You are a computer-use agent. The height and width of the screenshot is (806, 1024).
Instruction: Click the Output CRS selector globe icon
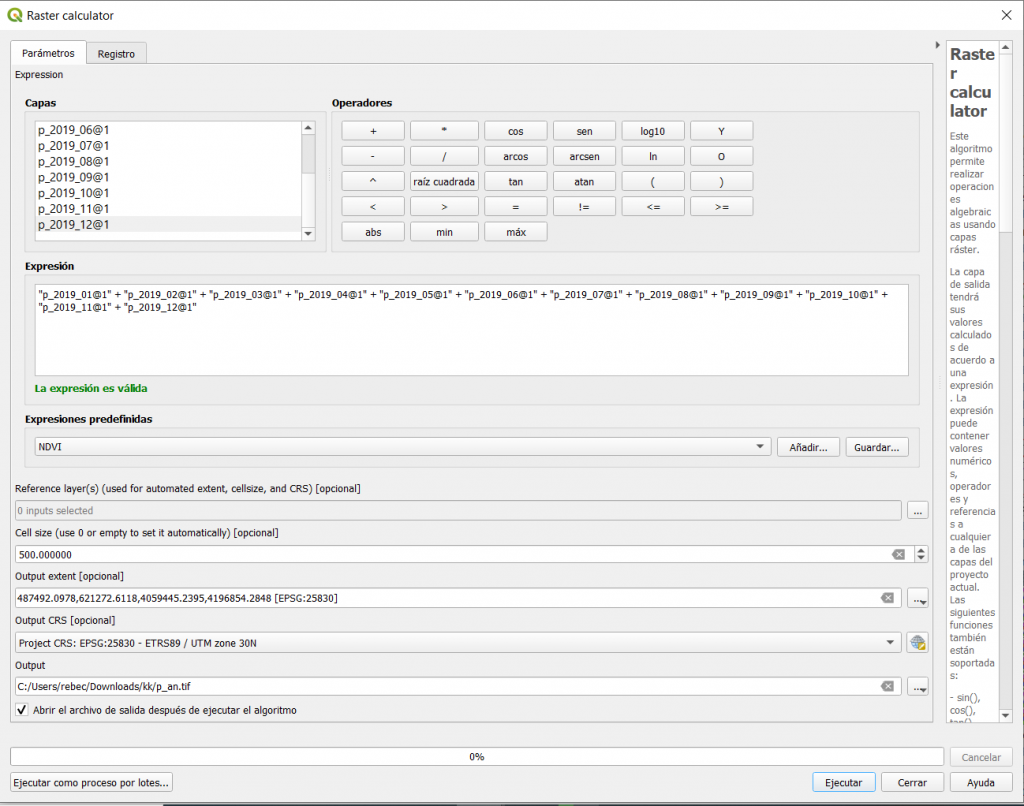pos(917,643)
